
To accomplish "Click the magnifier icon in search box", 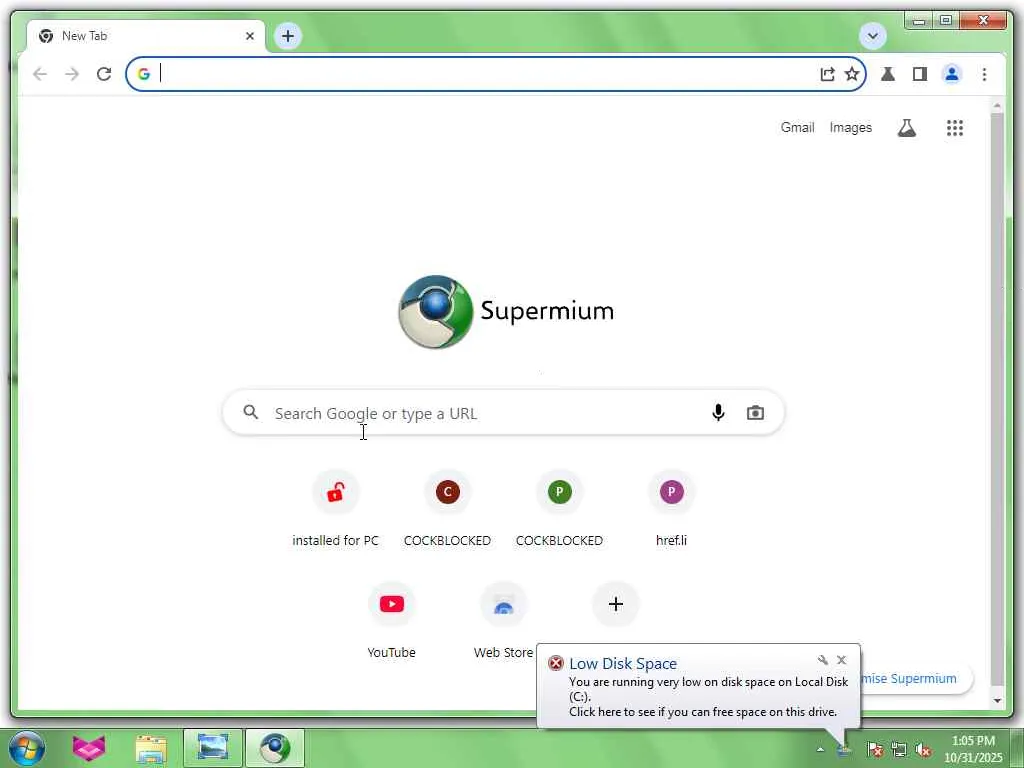I will click(x=251, y=412).
